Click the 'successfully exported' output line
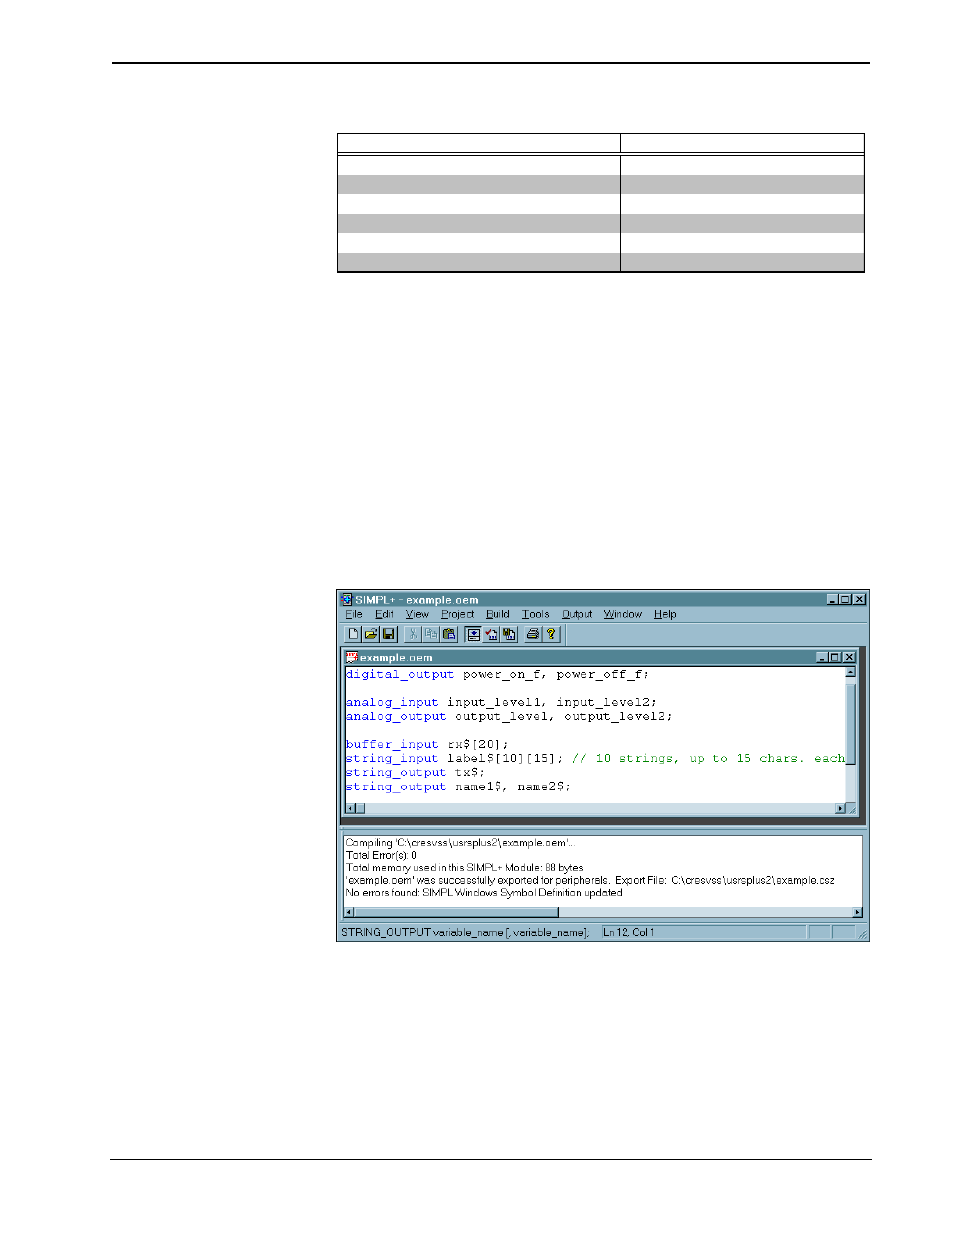Viewport: 954px width, 1235px height. (590, 881)
